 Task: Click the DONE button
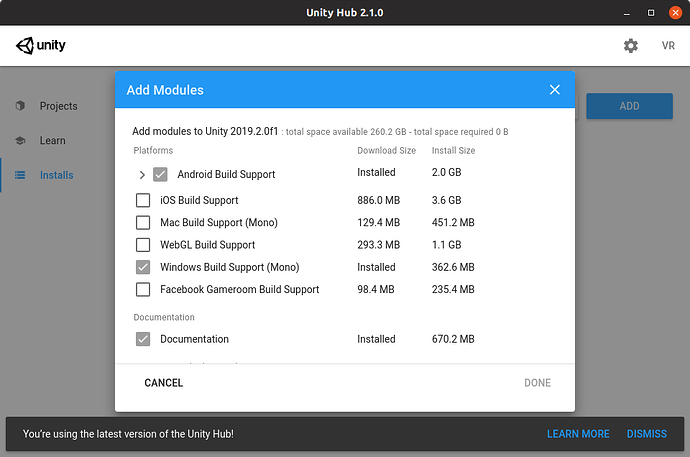[537, 383]
